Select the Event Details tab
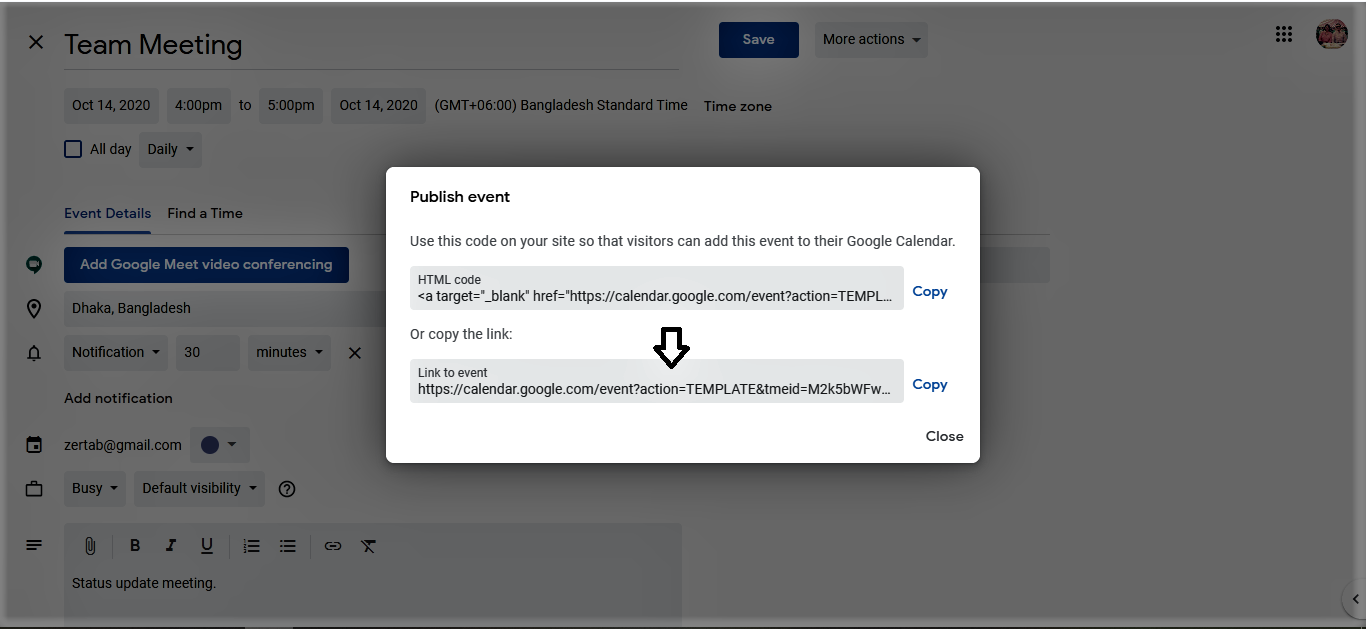 pos(107,213)
